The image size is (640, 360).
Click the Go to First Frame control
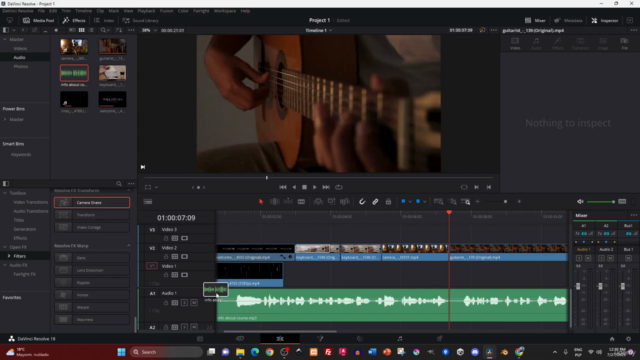(283, 187)
